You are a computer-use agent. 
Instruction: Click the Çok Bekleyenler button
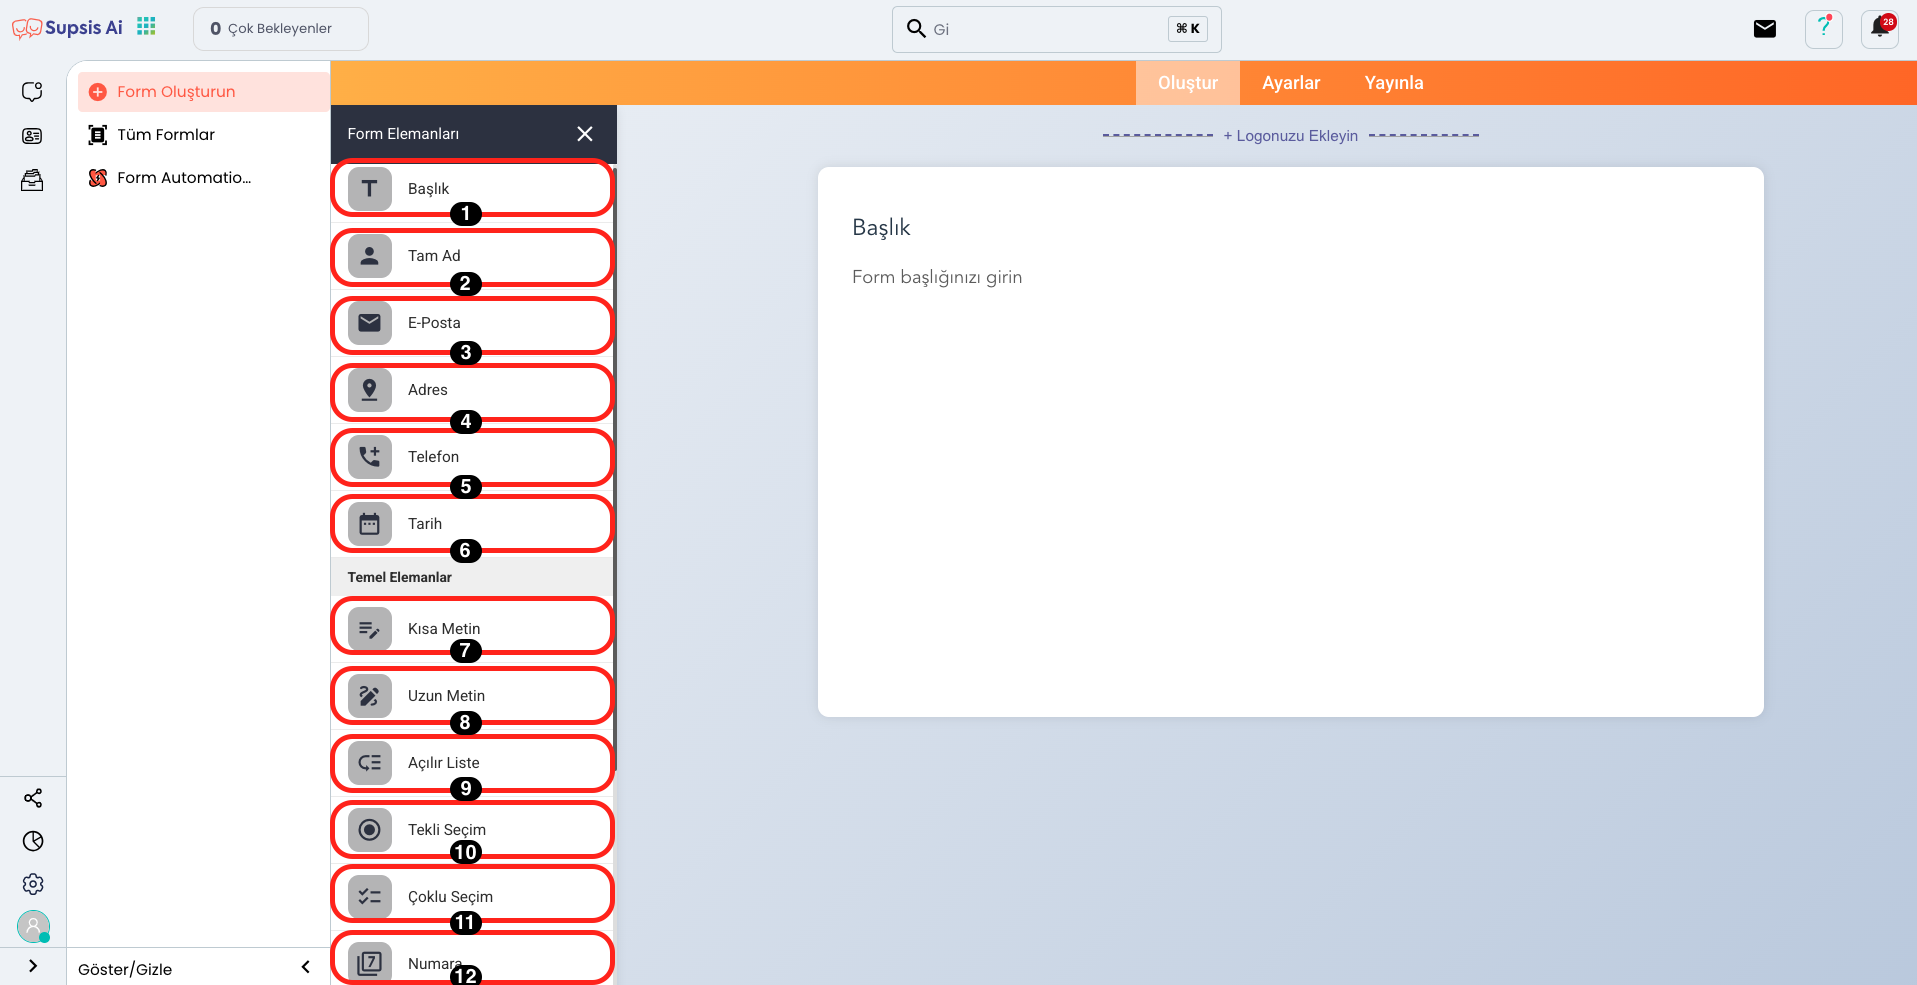(281, 29)
